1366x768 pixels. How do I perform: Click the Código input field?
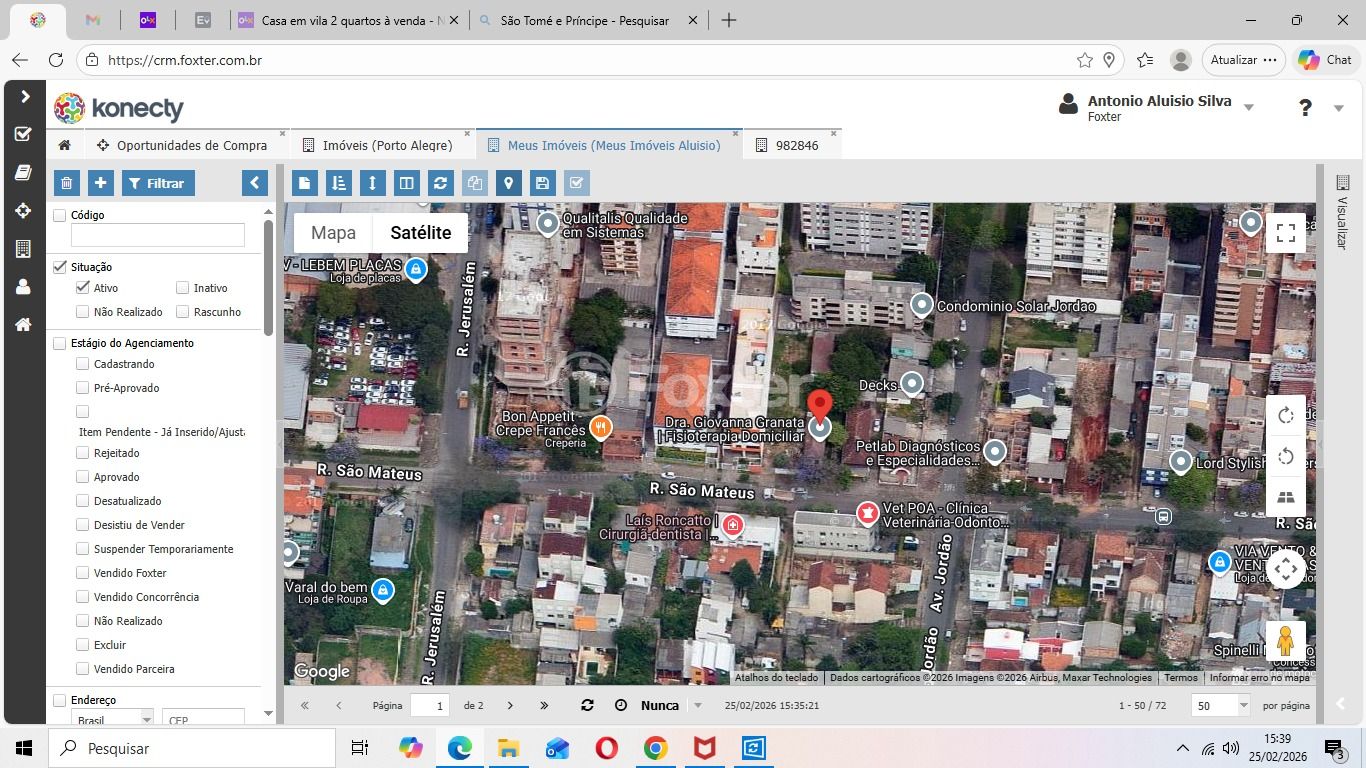158,235
